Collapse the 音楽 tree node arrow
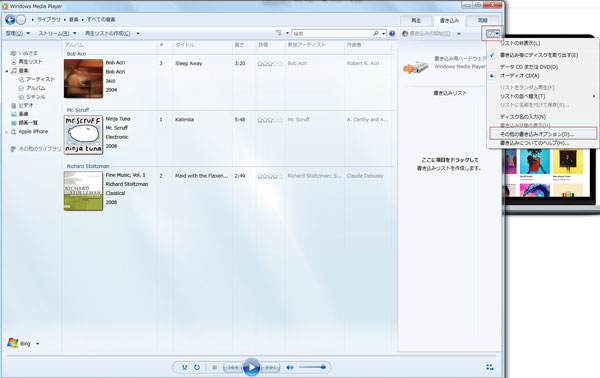The width and height of the screenshot is (600, 378). click(7, 71)
